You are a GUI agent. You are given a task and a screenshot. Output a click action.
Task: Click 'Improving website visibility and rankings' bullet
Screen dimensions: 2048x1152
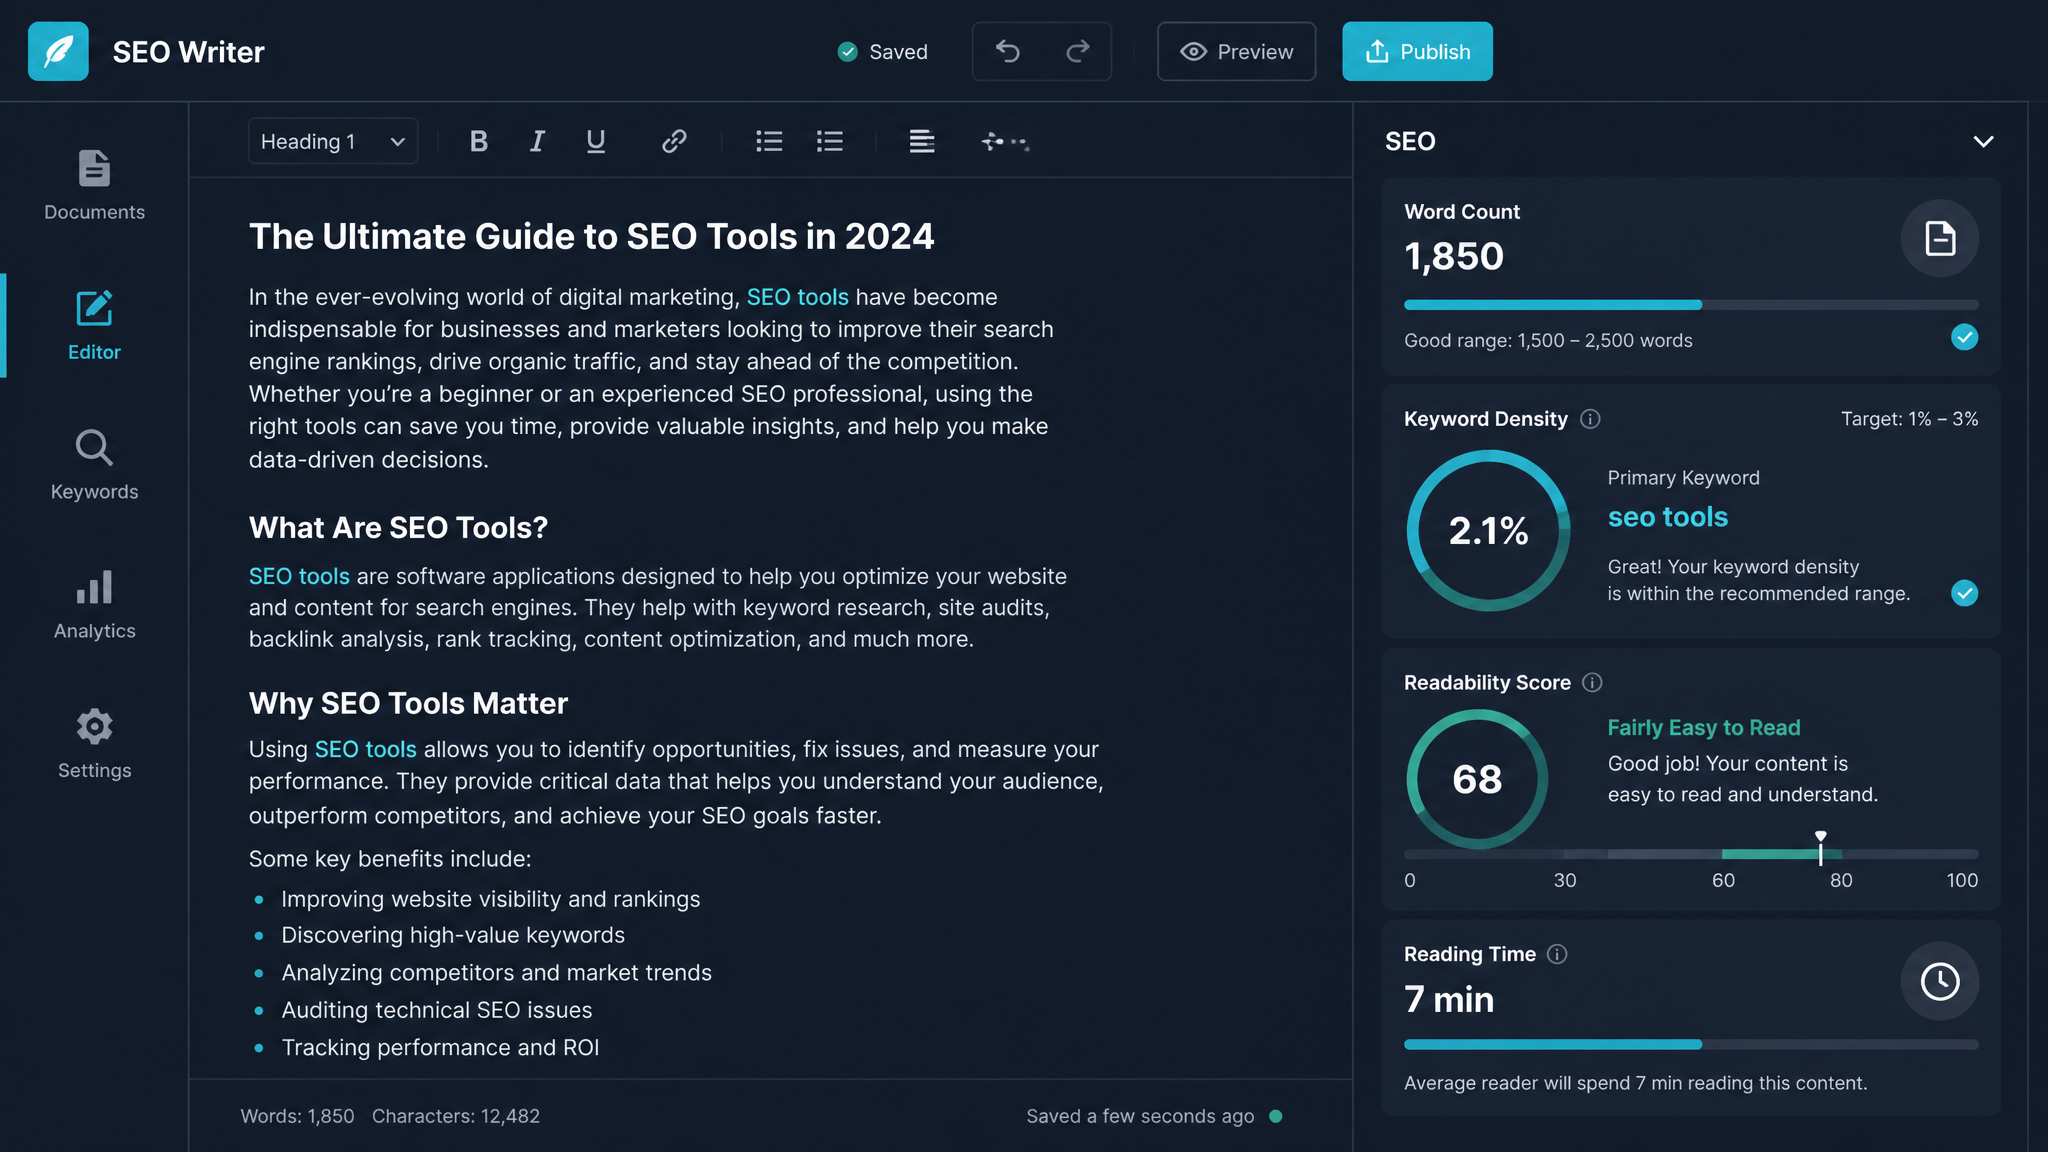coord(490,899)
